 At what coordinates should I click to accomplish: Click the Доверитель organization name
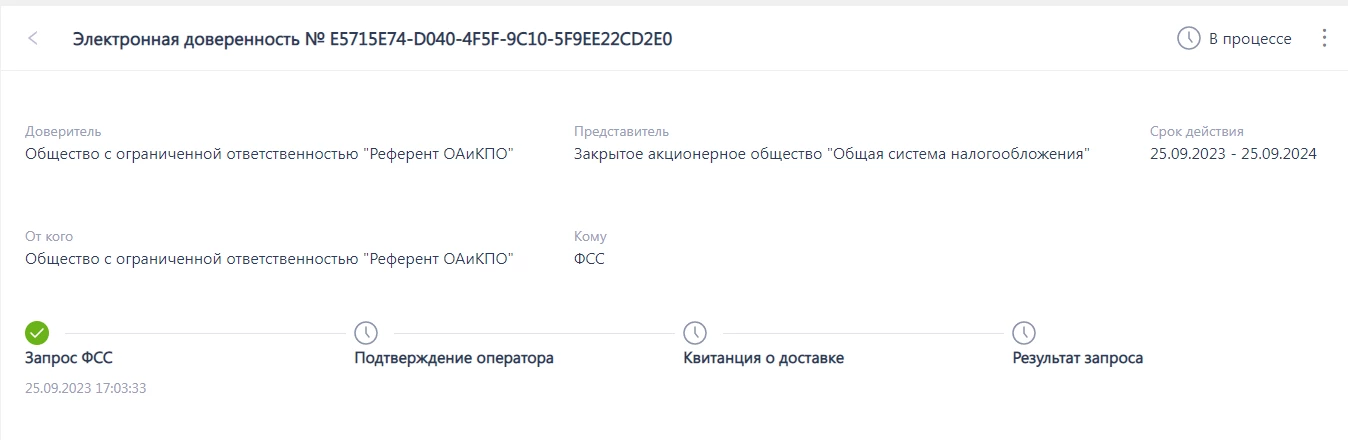(x=269, y=154)
